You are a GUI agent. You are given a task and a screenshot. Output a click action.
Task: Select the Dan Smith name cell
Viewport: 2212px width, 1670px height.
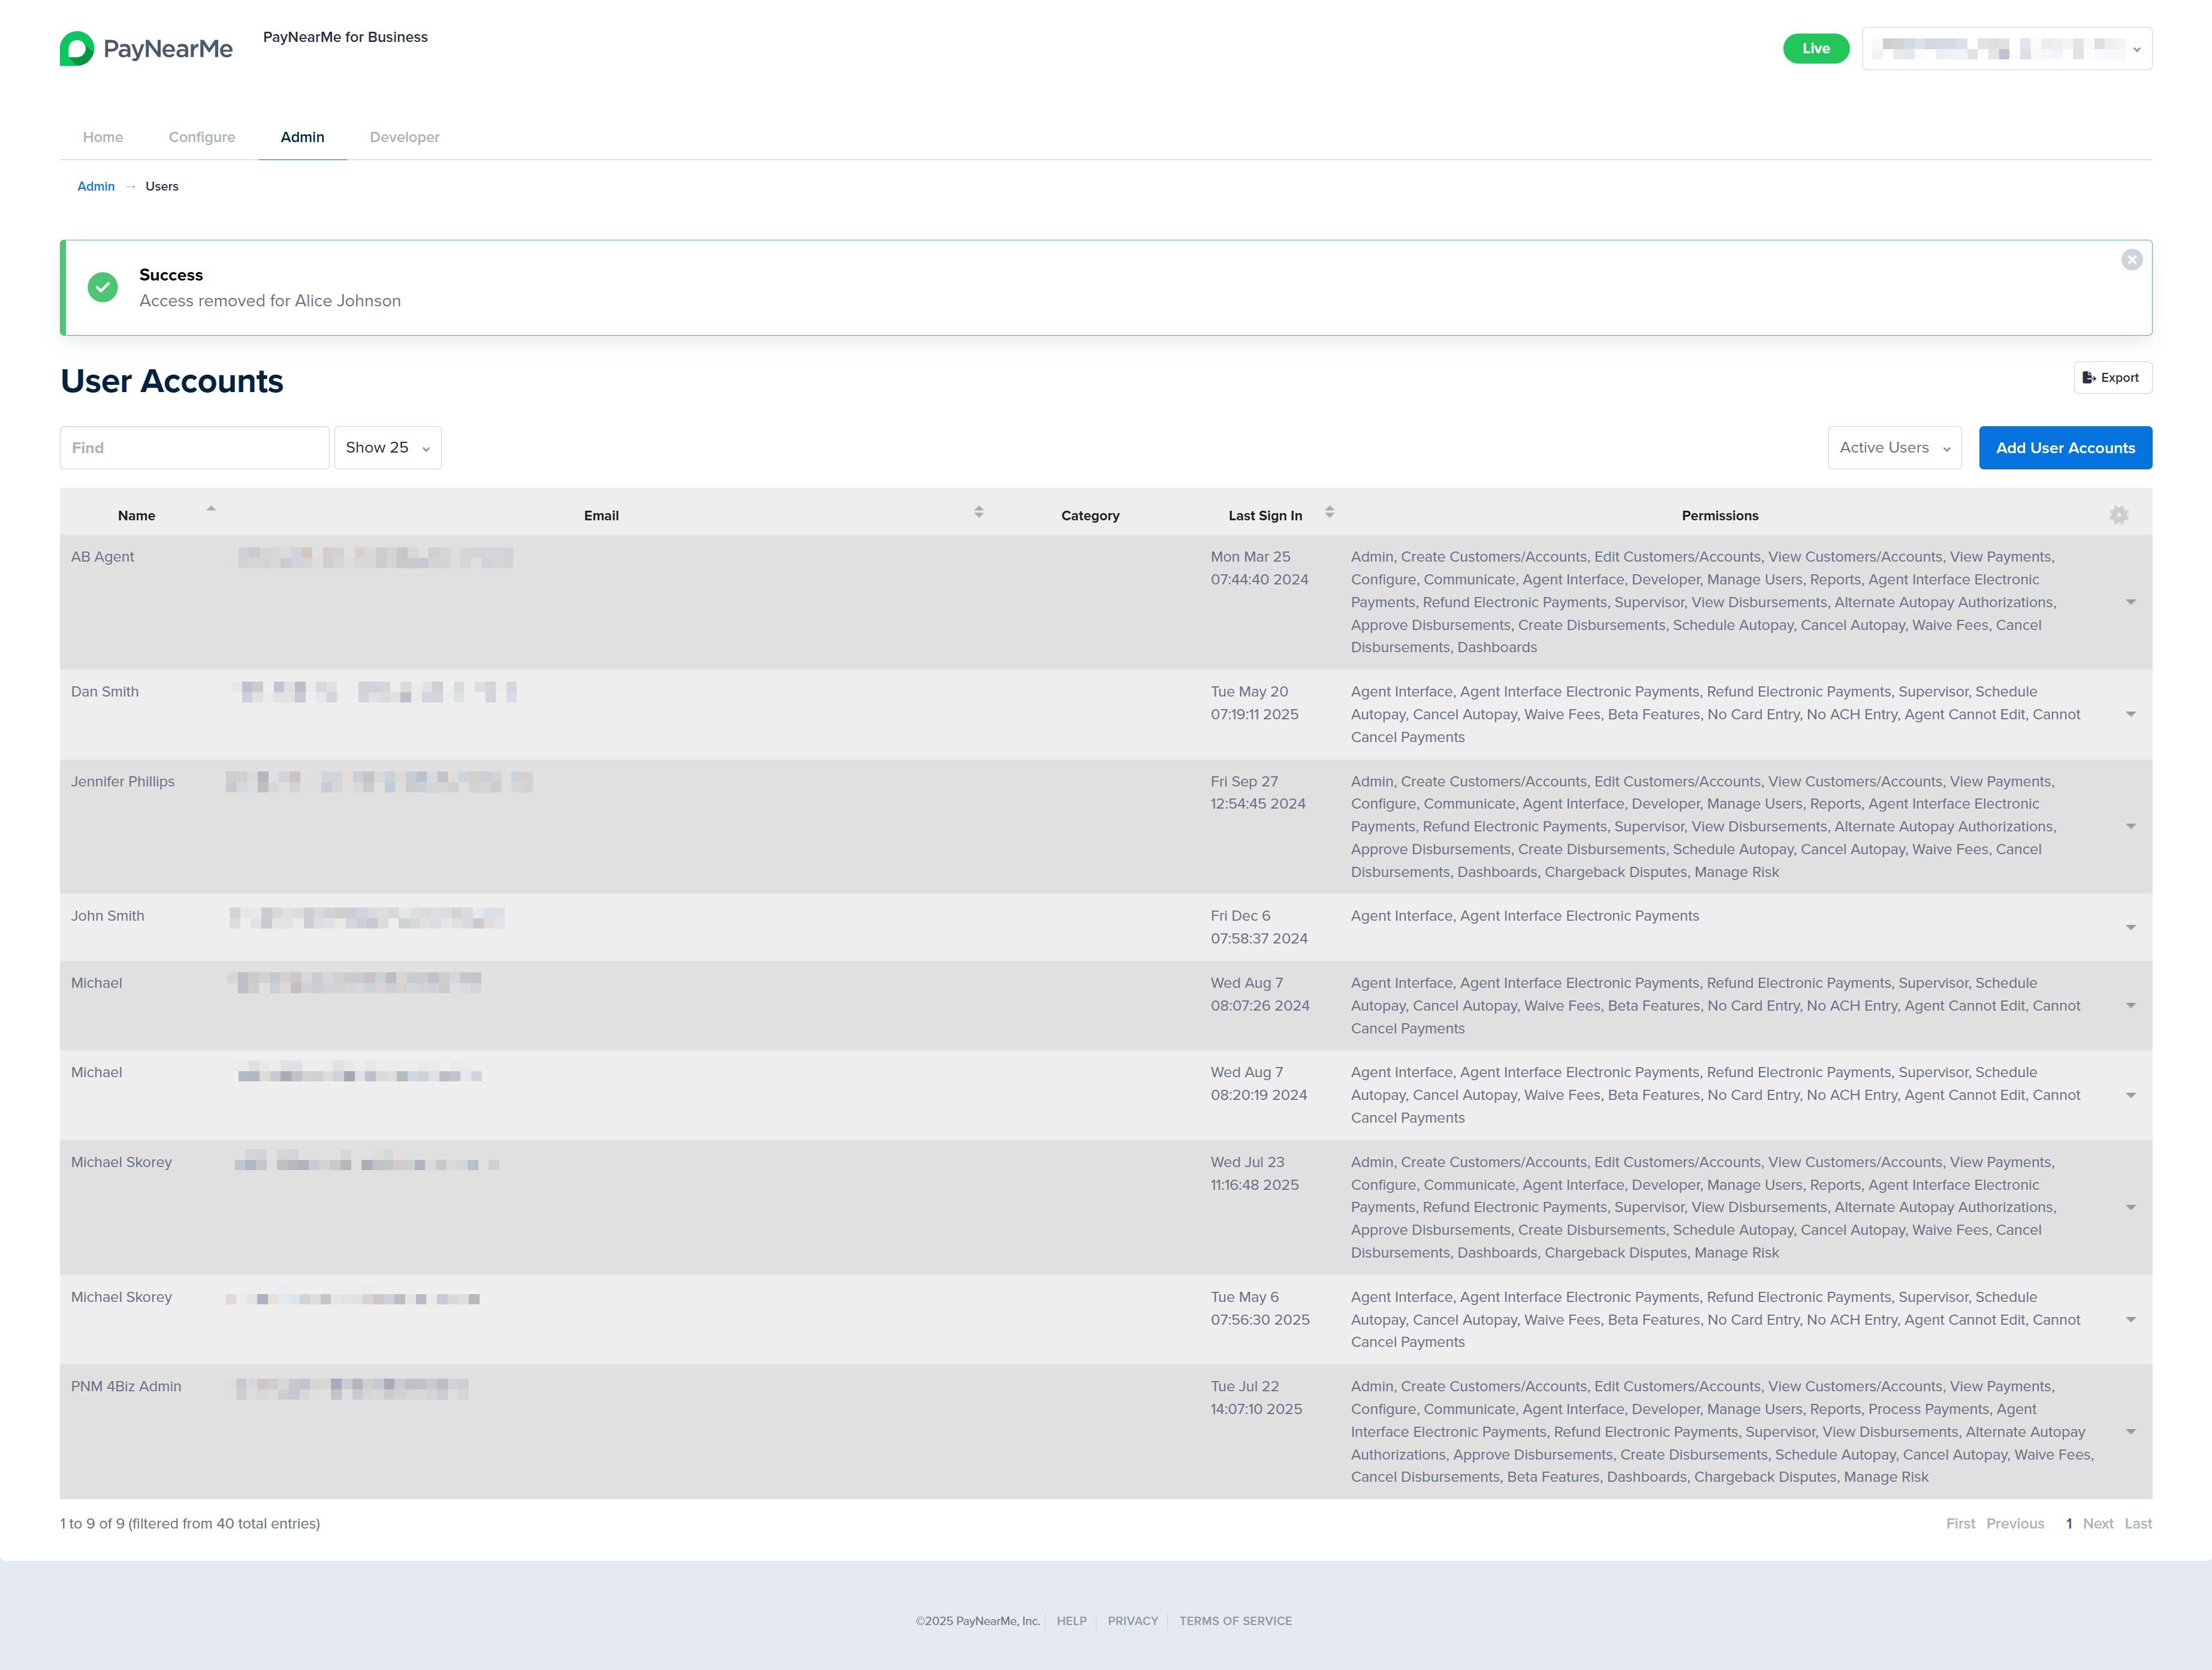point(105,691)
